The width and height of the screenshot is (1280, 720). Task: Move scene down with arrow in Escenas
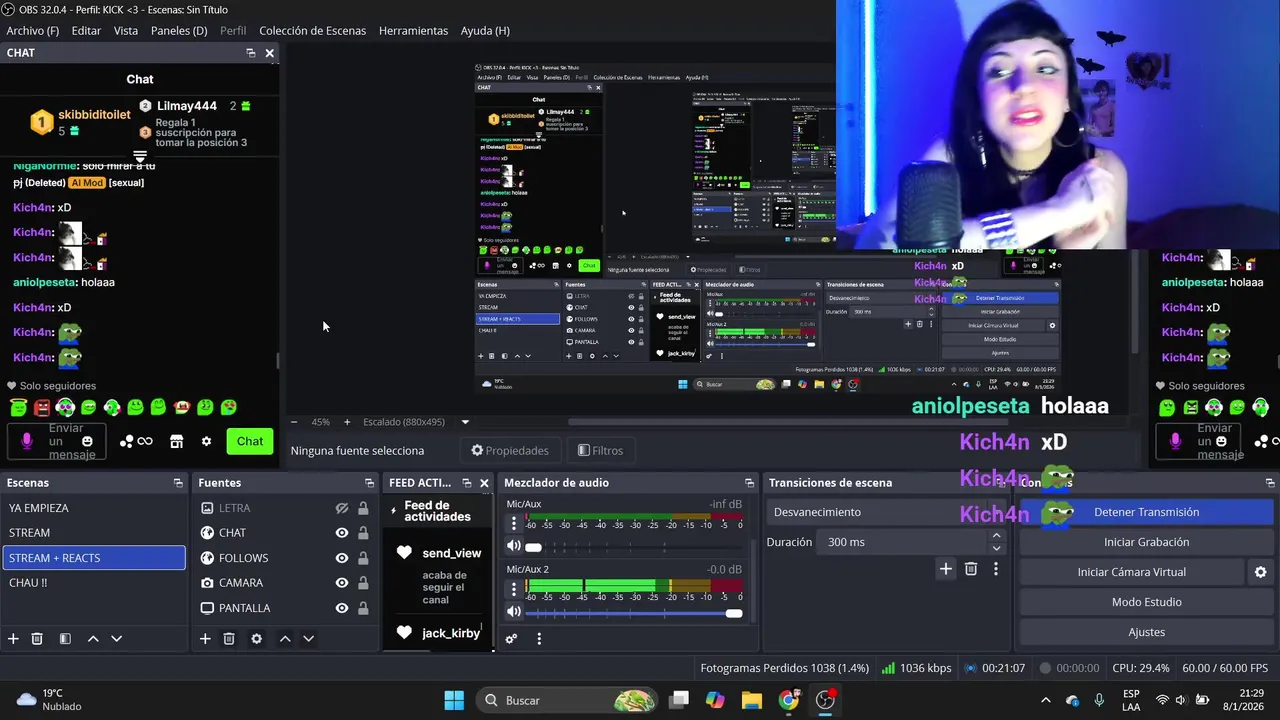pyautogui.click(x=116, y=639)
